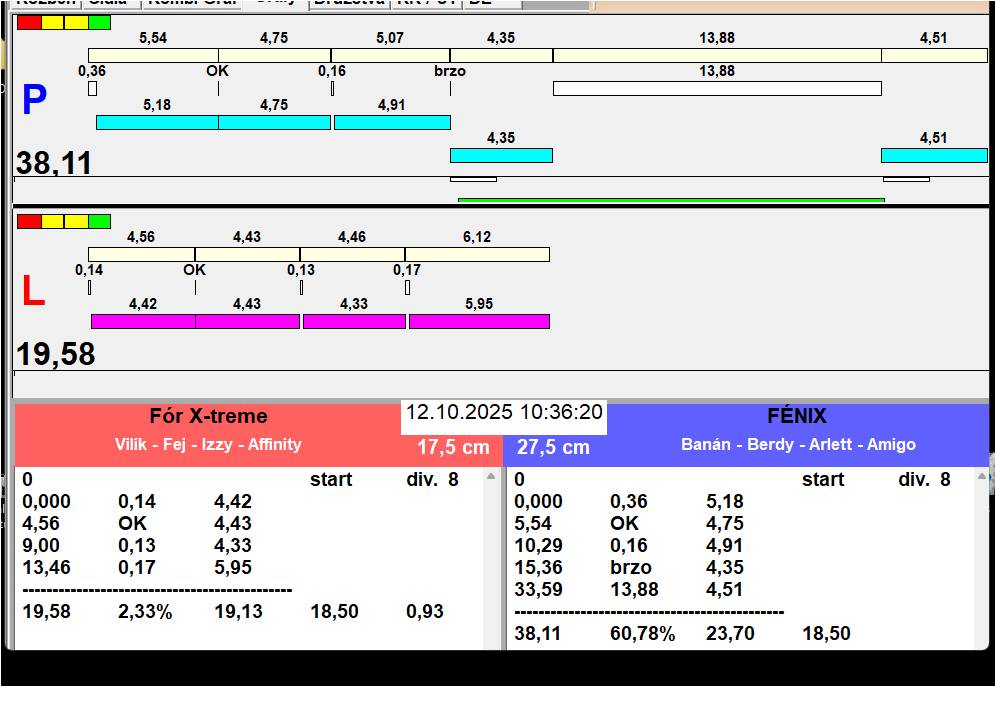Click the magenta 4,42 segment in lane L

tap(143, 321)
